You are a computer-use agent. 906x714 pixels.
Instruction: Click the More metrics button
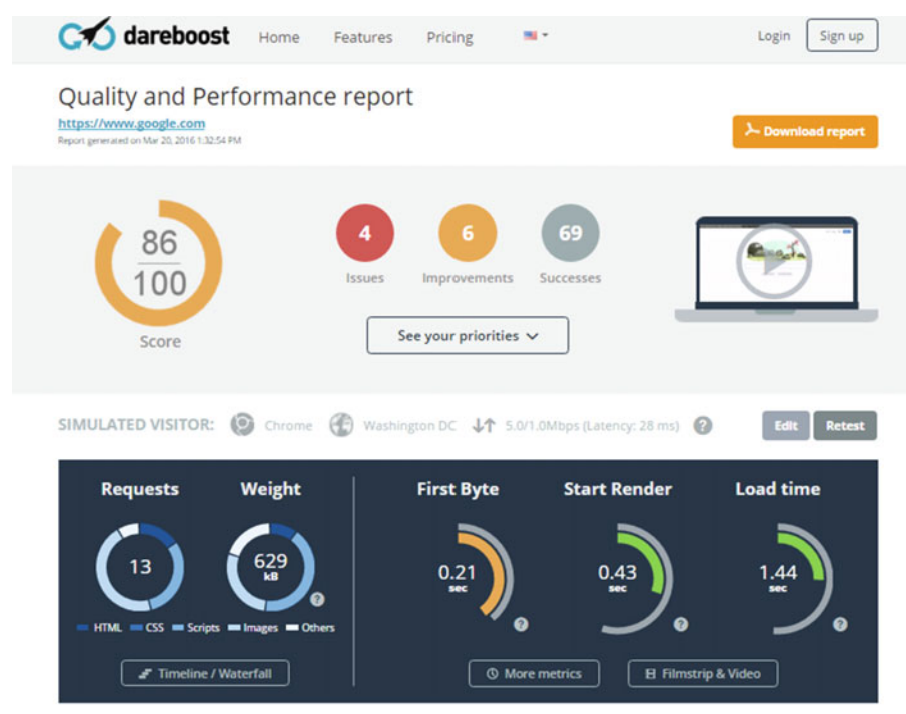(x=534, y=674)
